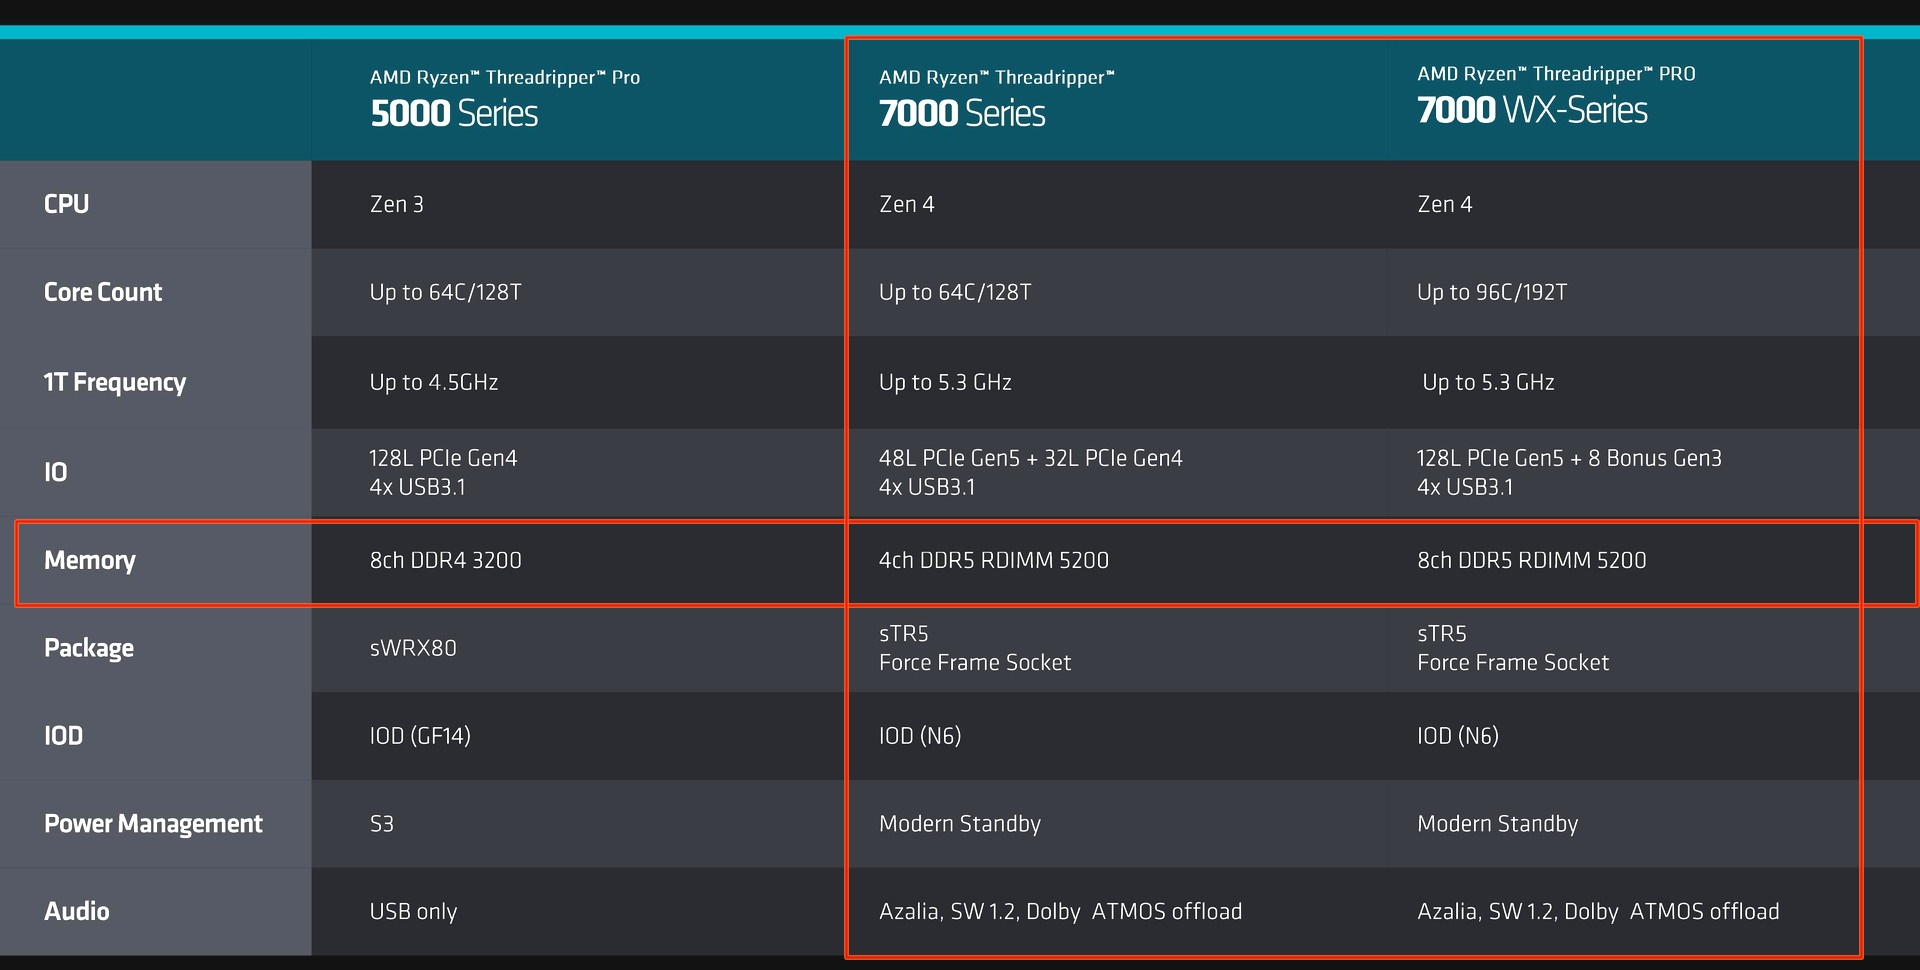This screenshot has width=1920, height=970.
Task: Select the 1T Frequency row label
Action: (x=115, y=382)
